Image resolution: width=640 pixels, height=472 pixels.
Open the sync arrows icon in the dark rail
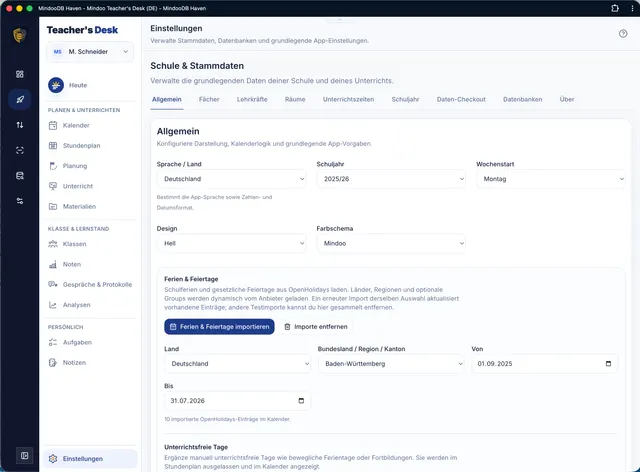pos(20,125)
